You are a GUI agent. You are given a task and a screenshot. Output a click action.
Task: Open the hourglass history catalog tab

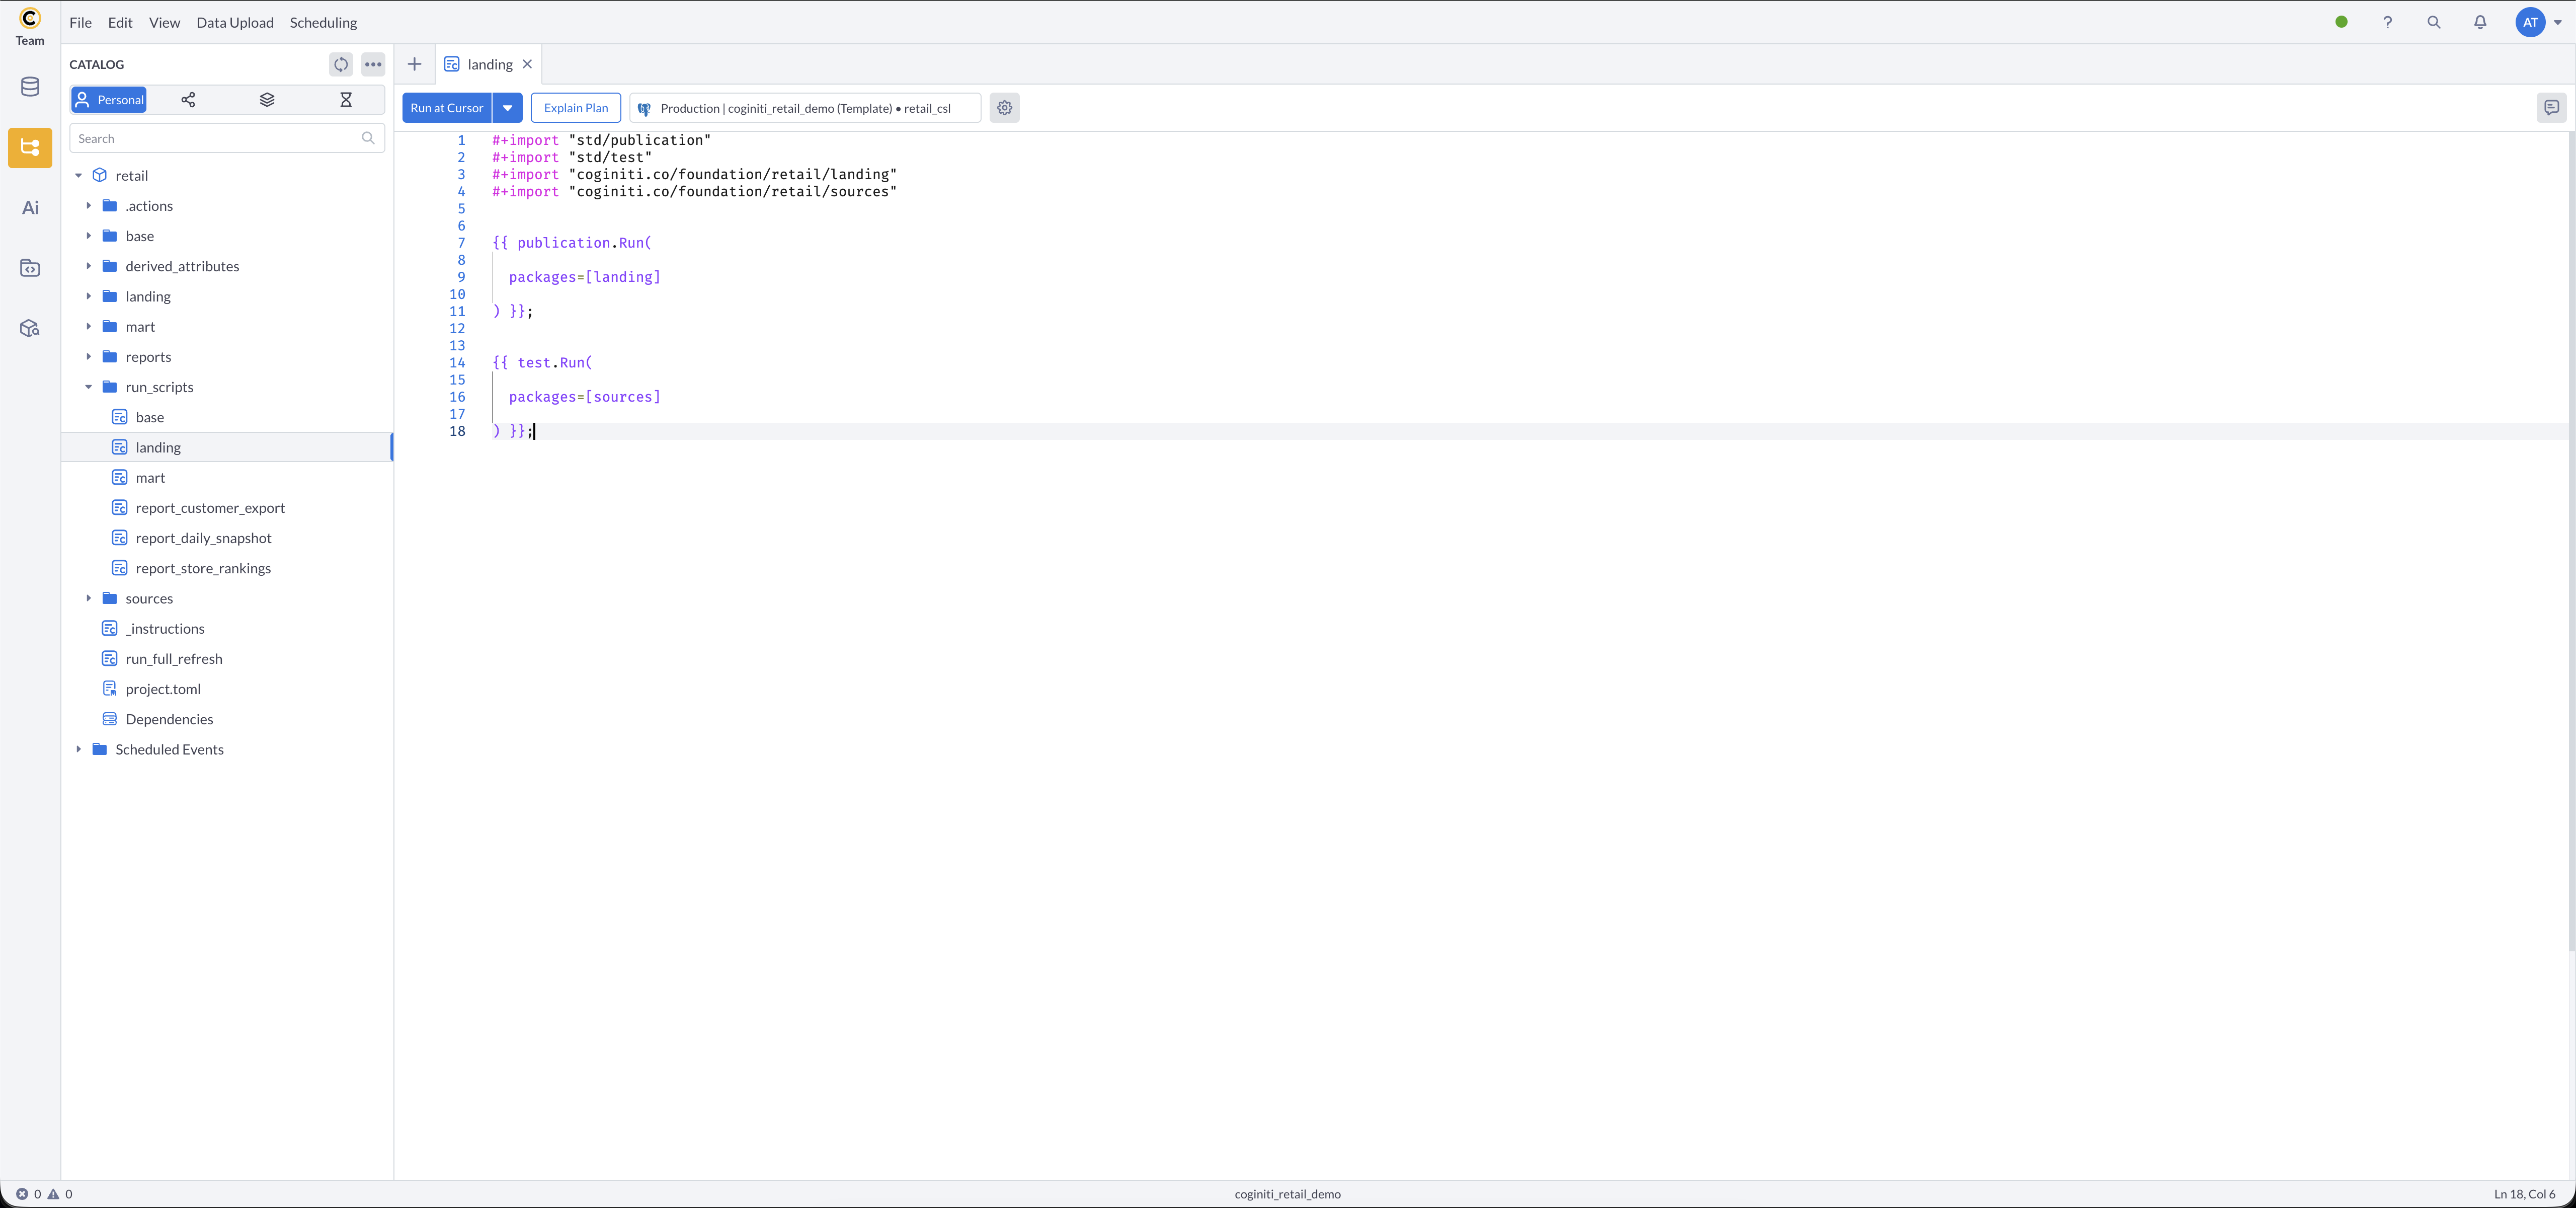coord(346,100)
